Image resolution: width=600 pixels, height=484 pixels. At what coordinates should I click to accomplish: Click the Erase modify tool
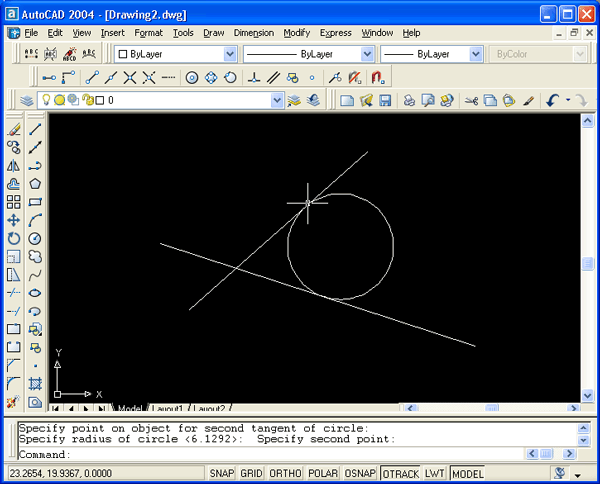pos(14,129)
